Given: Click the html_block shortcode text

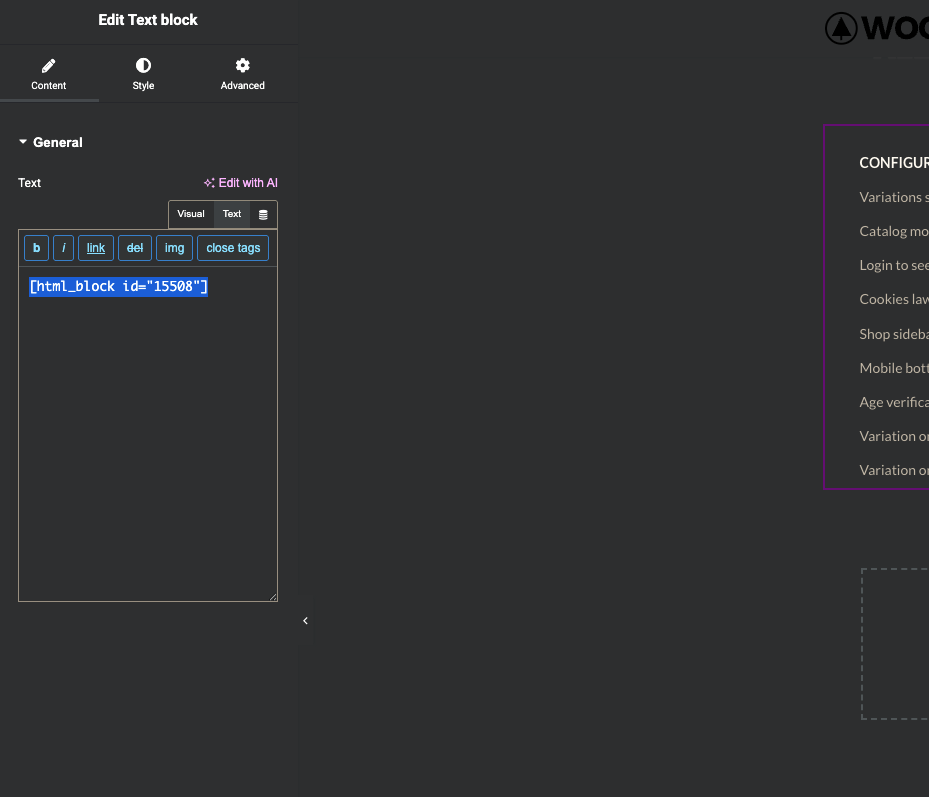Looking at the screenshot, I should click(x=118, y=287).
